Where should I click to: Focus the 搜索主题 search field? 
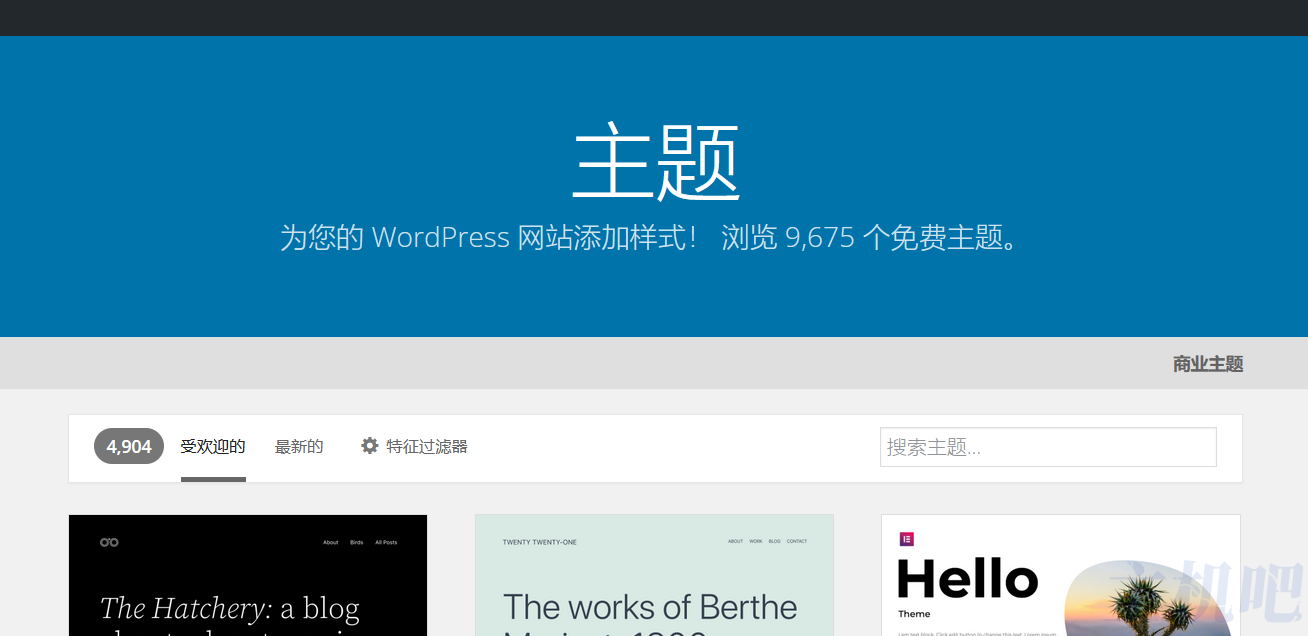coord(1048,447)
